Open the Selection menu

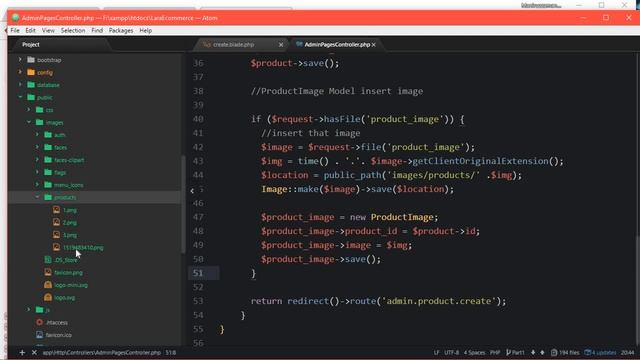point(73,31)
